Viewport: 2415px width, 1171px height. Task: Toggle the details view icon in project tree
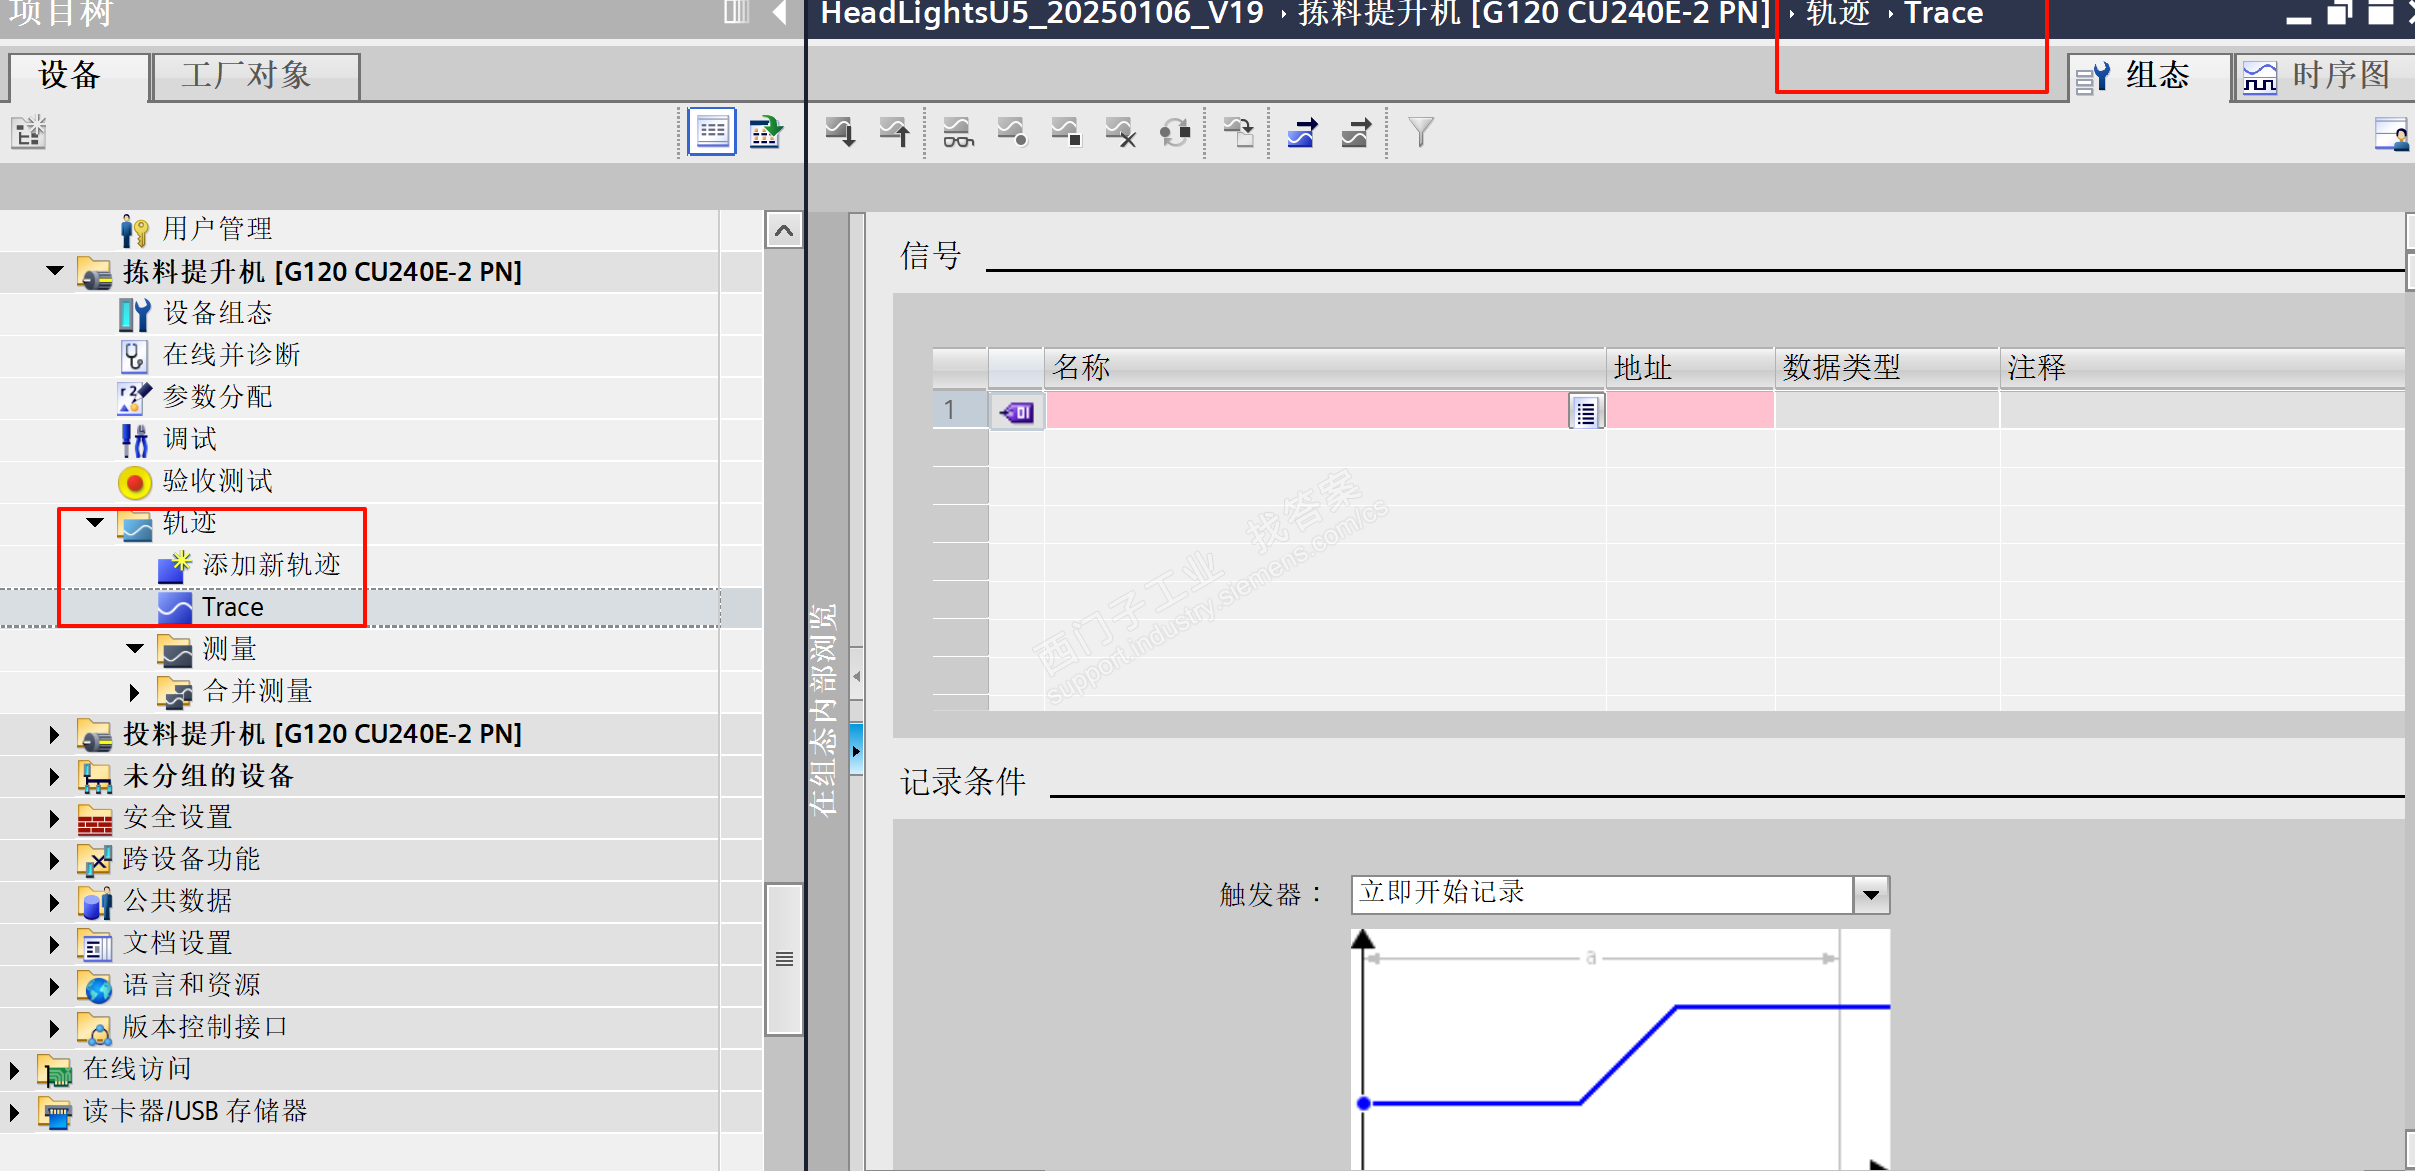click(x=712, y=132)
